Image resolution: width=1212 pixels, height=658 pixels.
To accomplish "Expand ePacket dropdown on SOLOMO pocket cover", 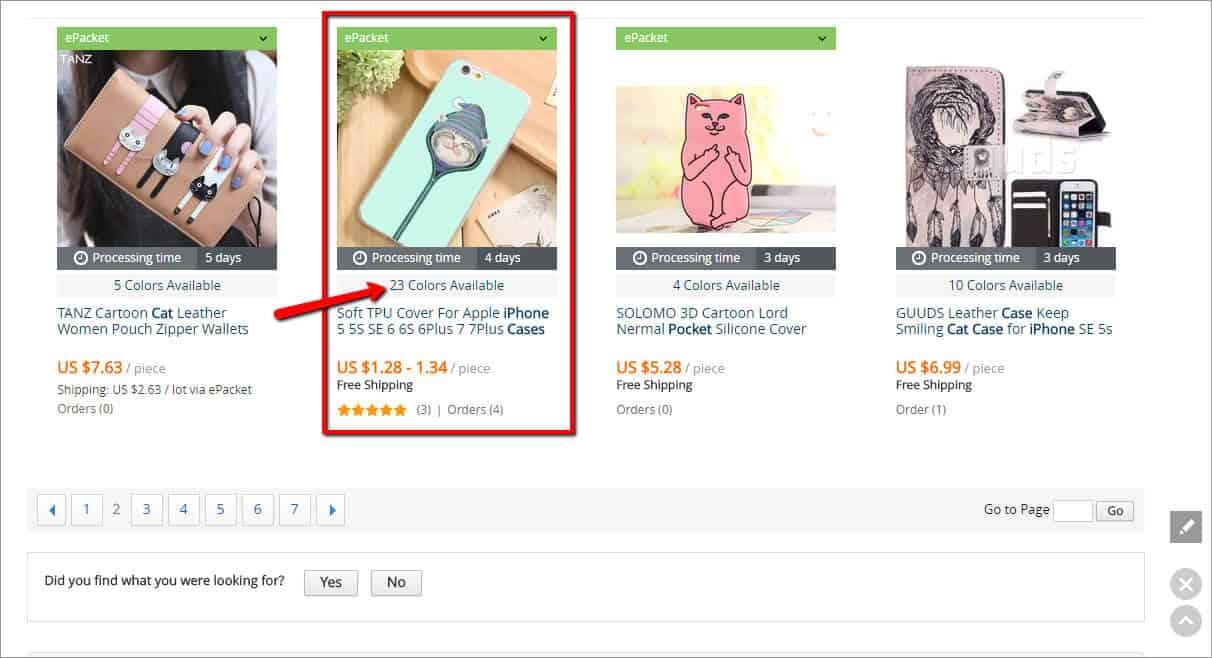I will [822, 38].
